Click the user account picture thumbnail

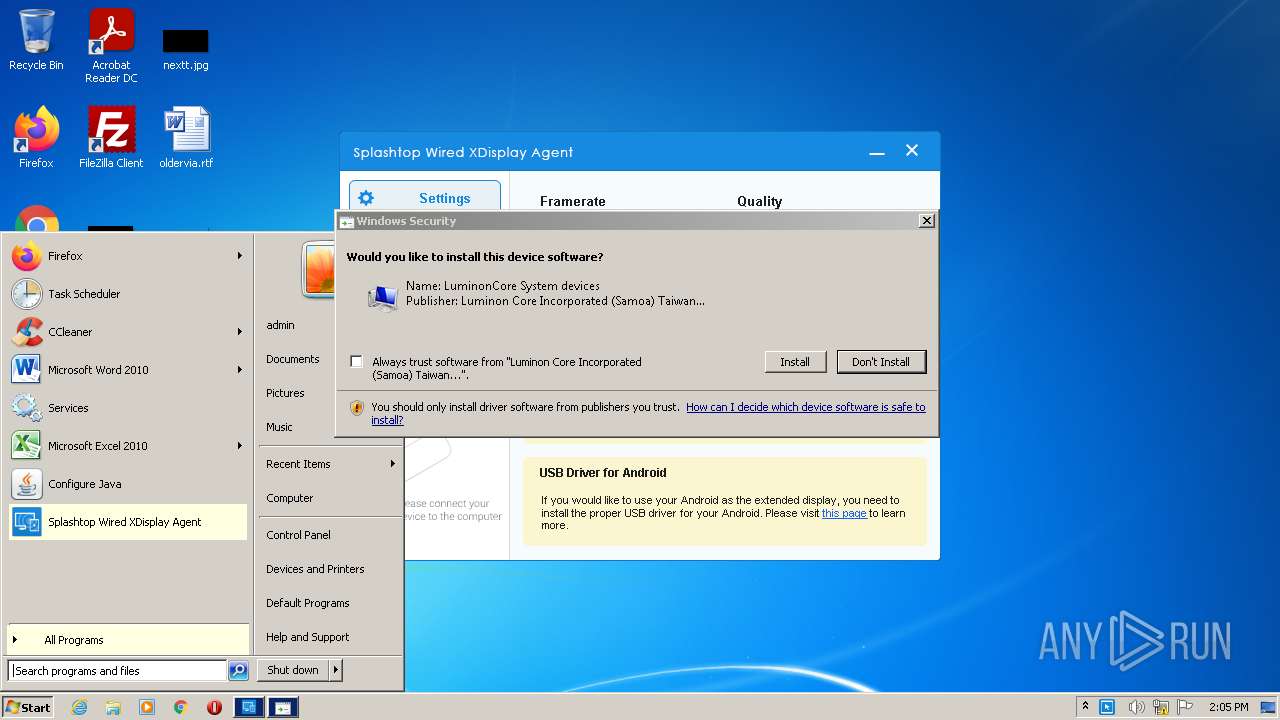click(x=319, y=268)
